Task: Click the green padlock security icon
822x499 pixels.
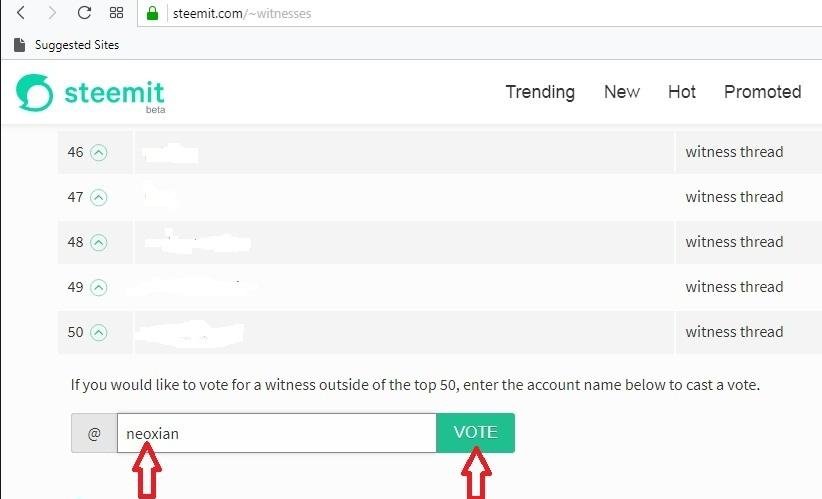Action: [152, 14]
